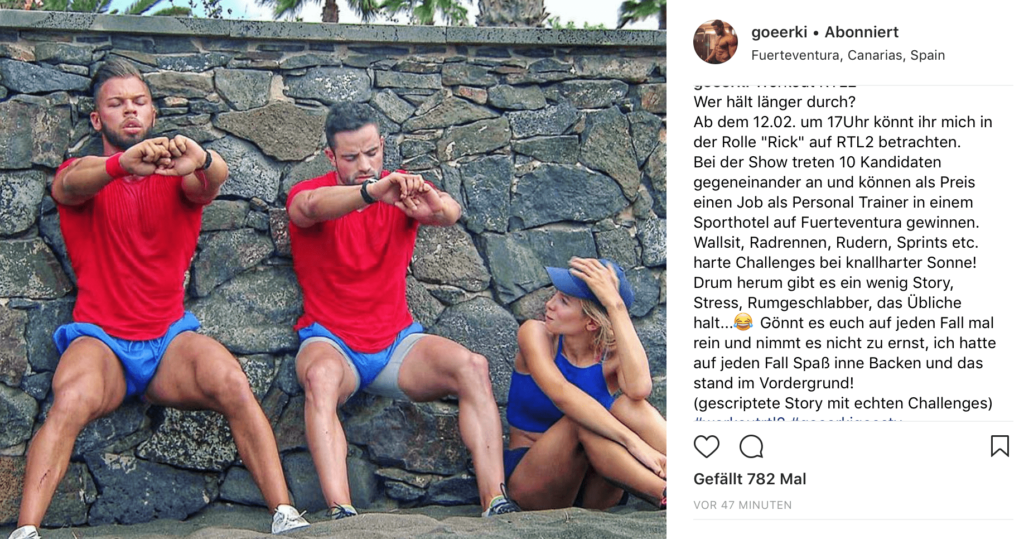
Task: Save post with the bookmark icon
Action: coord(999,446)
